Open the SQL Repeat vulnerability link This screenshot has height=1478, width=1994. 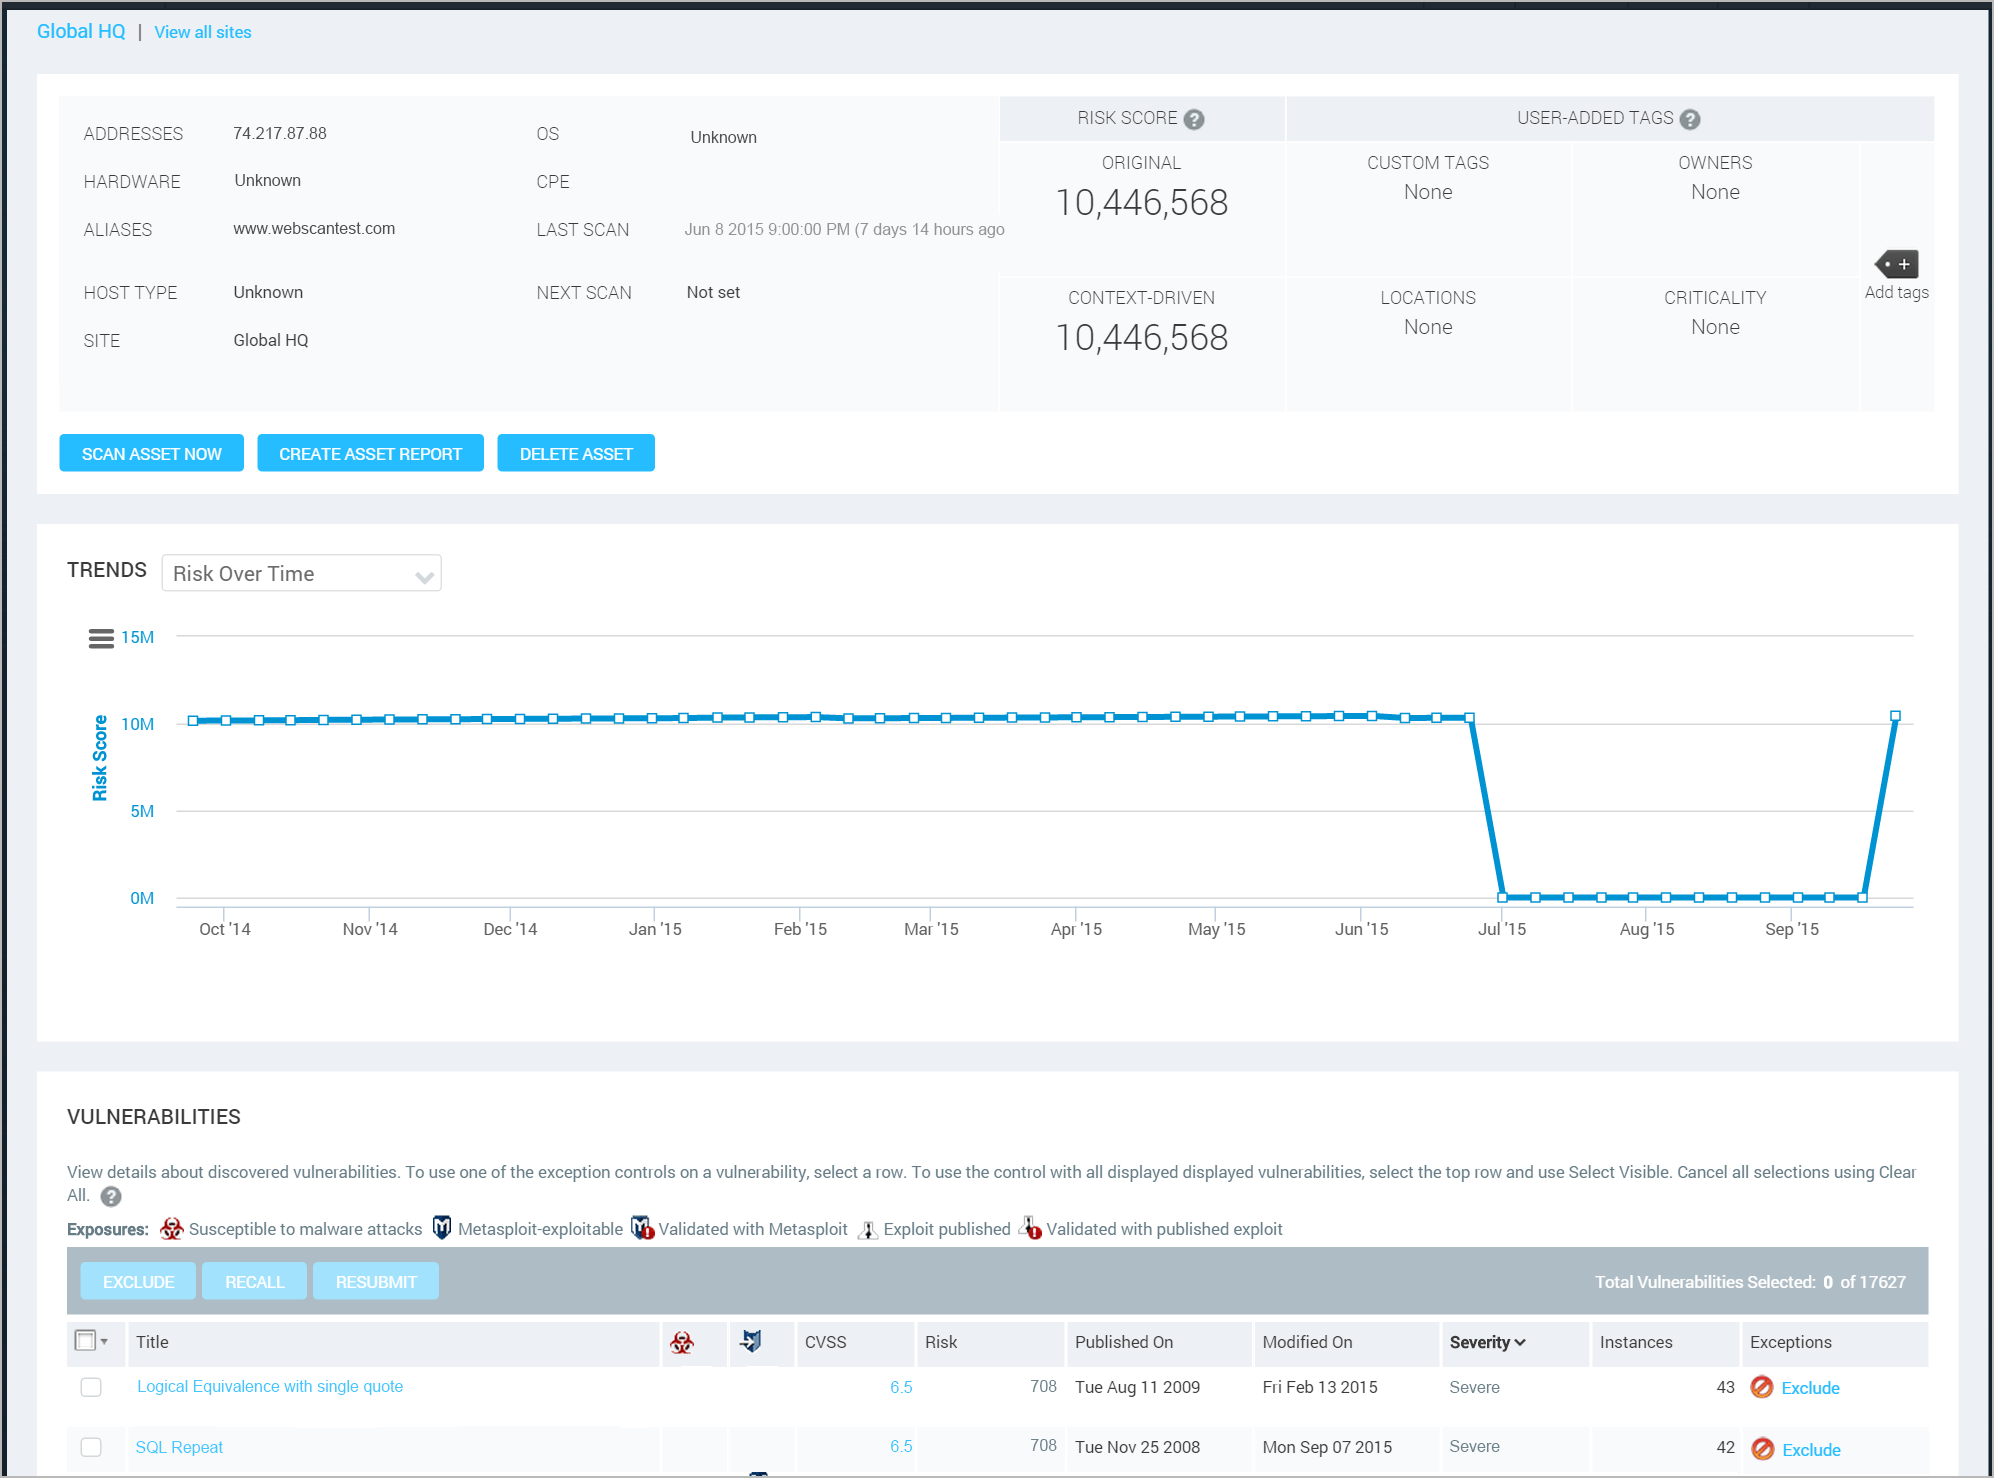179,1447
